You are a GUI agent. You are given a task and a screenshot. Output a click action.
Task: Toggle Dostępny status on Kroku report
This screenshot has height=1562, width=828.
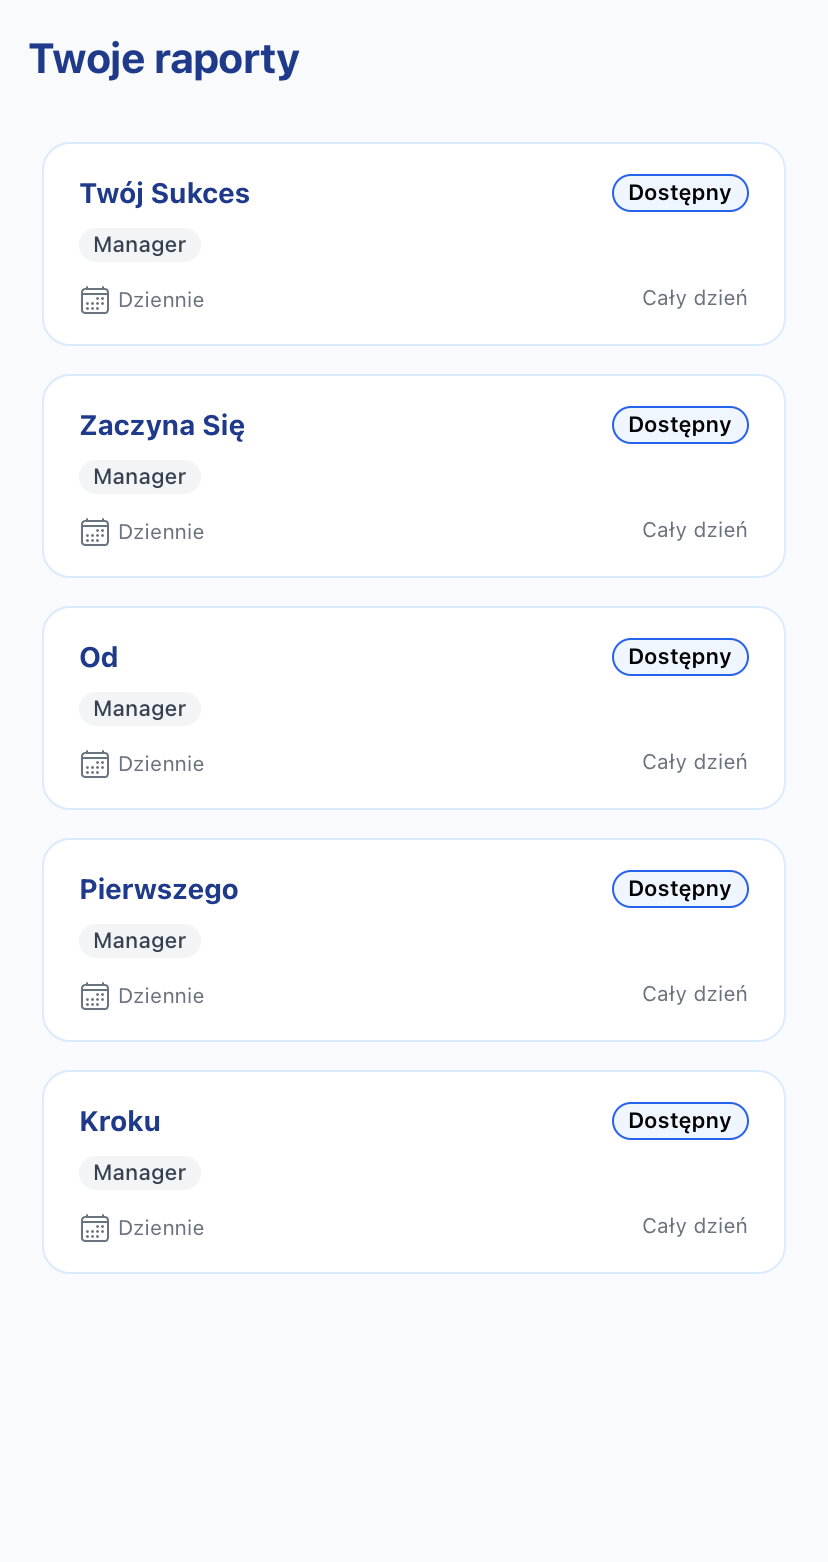click(x=680, y=1121)
